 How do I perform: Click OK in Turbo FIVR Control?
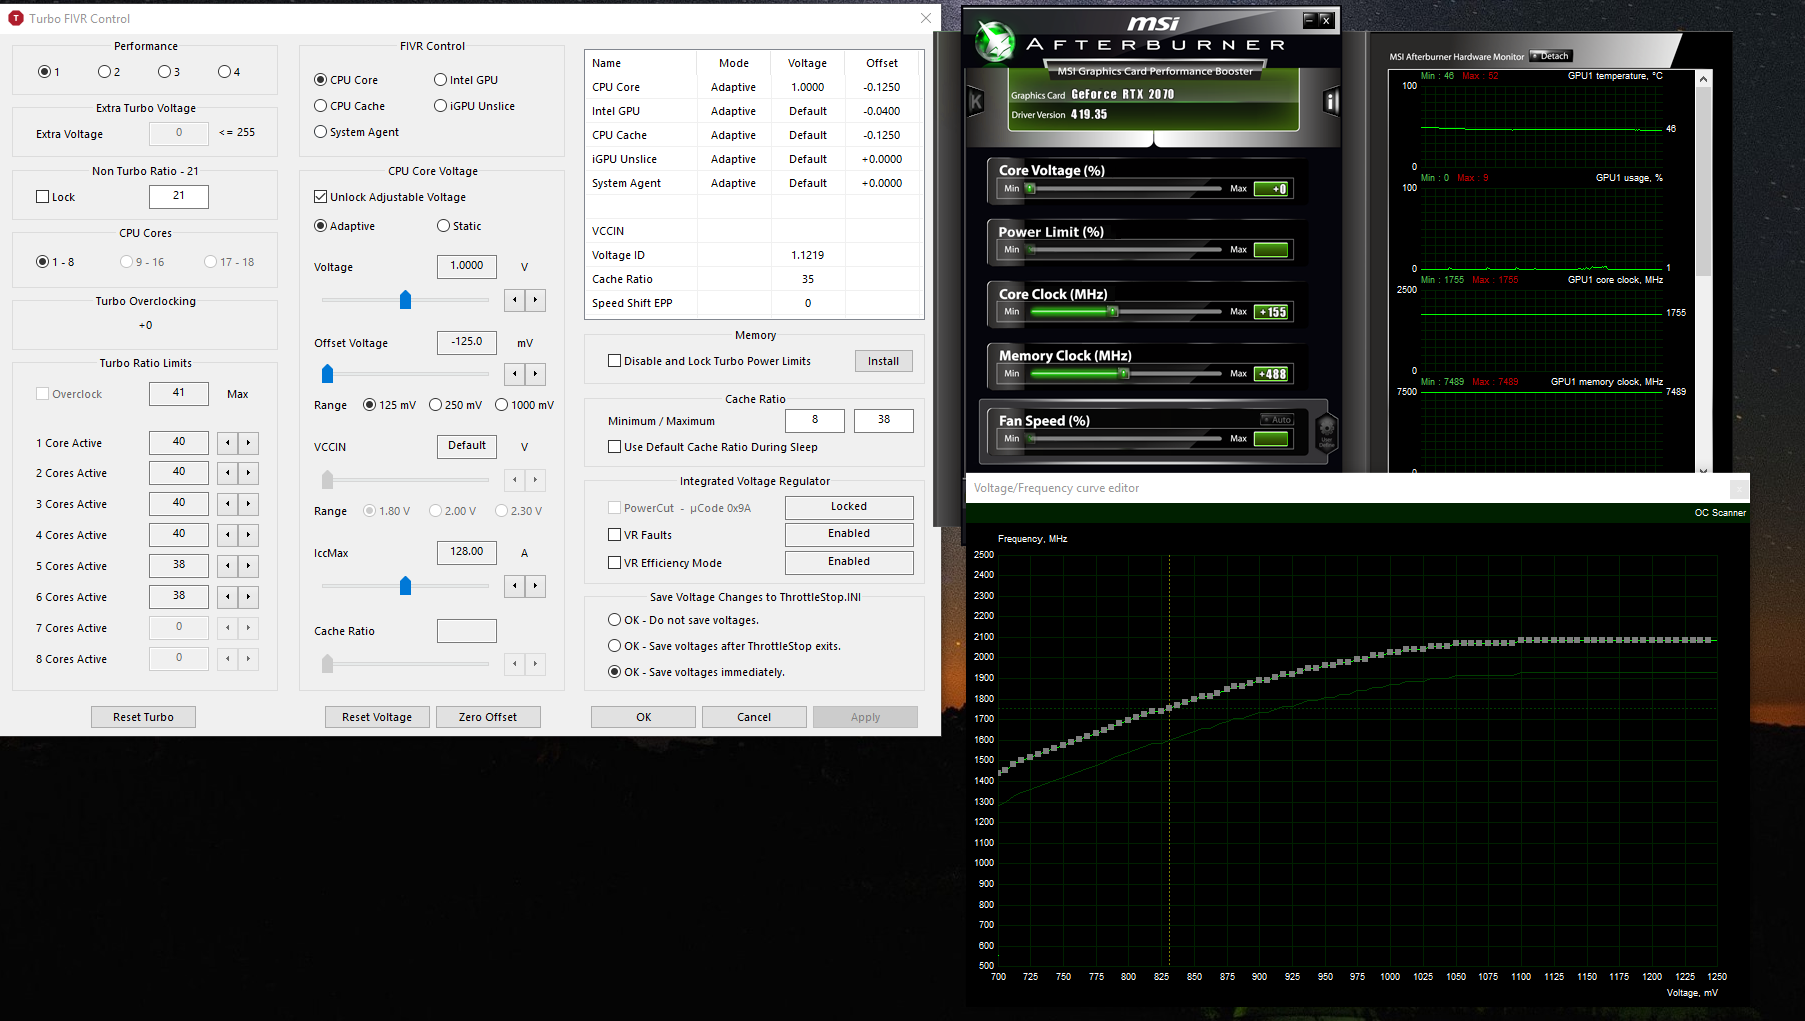coord(643,717)
